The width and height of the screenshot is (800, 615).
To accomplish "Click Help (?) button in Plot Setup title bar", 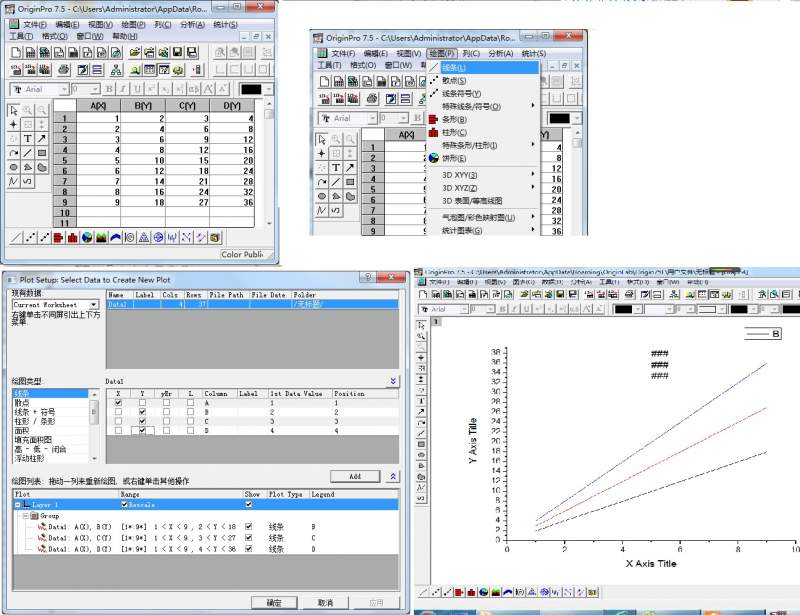I will click(367, 277).
